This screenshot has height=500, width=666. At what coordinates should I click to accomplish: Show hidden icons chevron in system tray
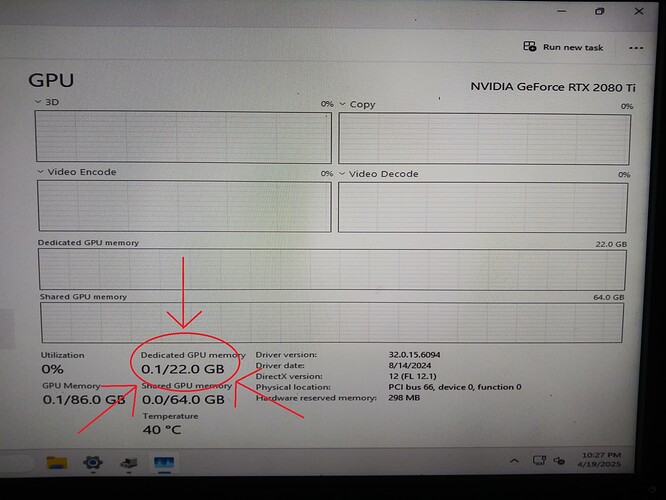[x=514, y=460]
